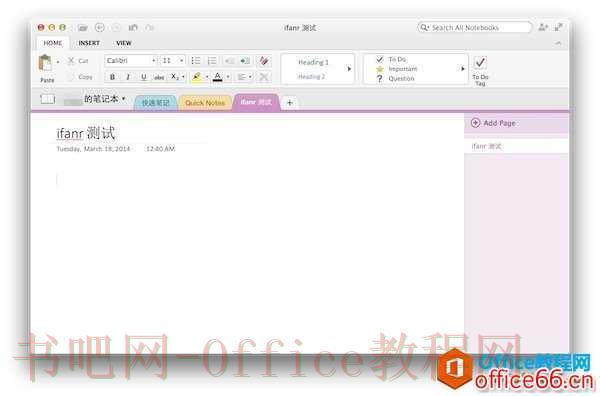Click the delete X icon in ribbon
The image size is (600, 396).
[x=264, y=77]
